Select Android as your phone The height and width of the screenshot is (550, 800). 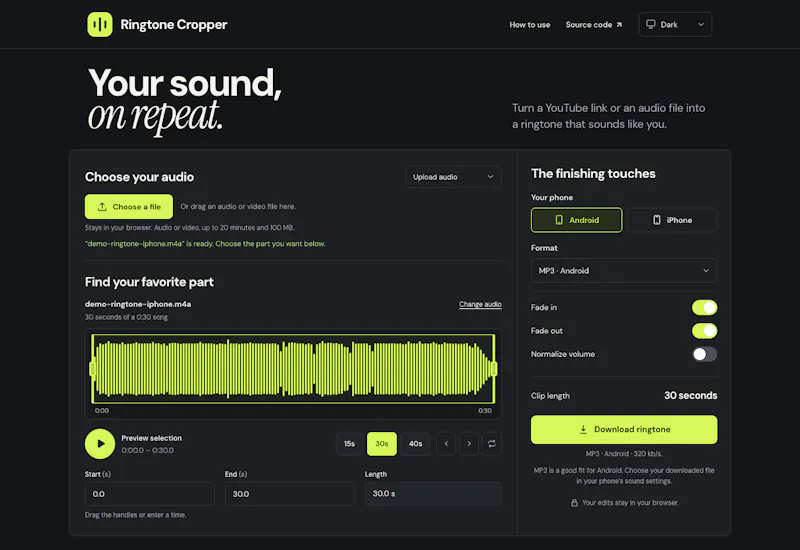point(577,220)
